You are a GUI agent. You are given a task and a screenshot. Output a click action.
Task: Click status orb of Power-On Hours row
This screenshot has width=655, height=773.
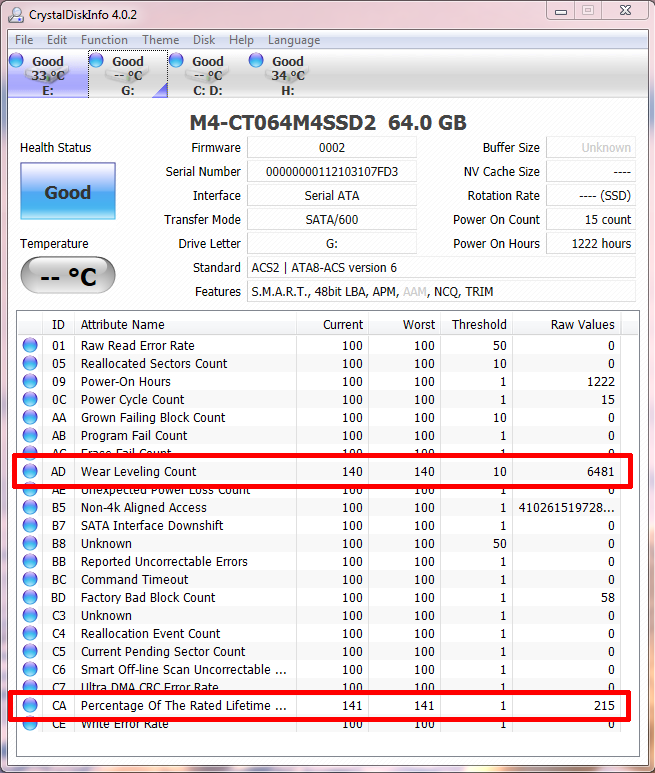click(x=30, y=381)
